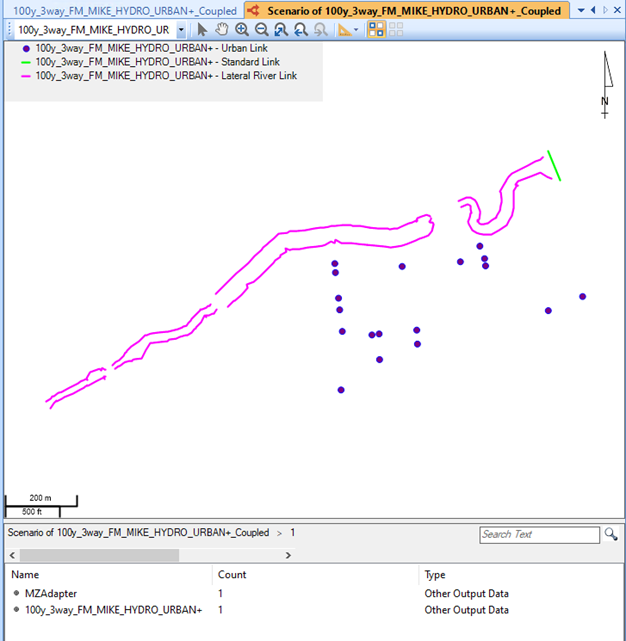Click the Standard Link legend entry
Screen dimensions: 626x641
coord(157,62)
